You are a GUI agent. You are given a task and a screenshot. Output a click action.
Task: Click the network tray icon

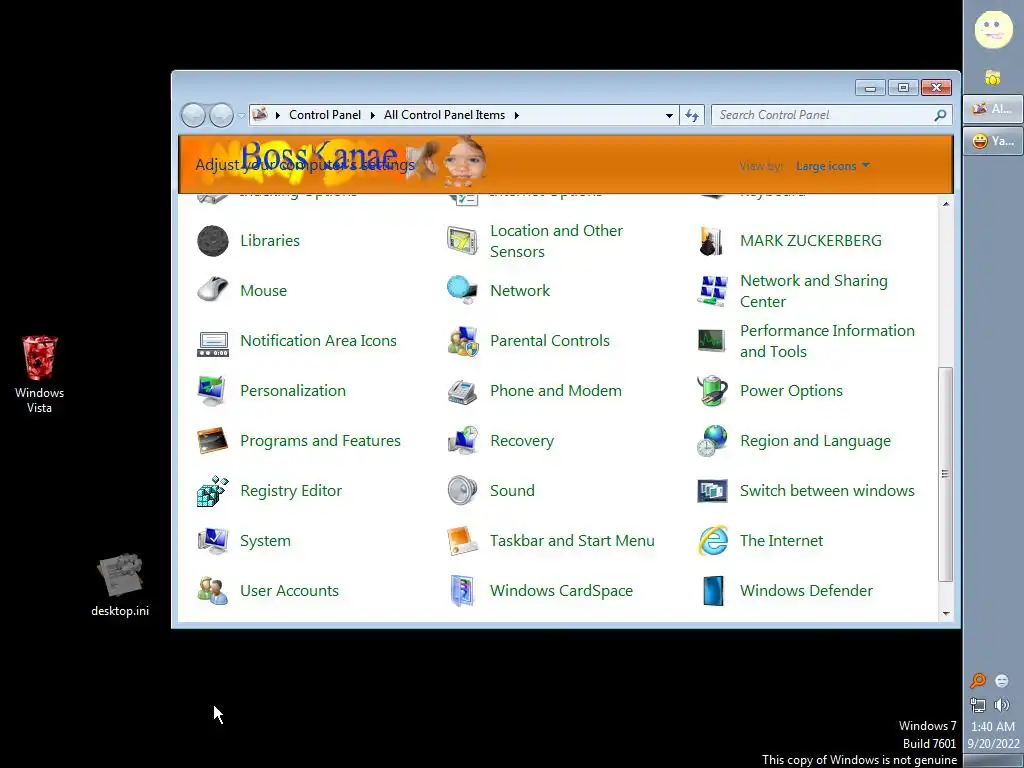pos(978,705)
